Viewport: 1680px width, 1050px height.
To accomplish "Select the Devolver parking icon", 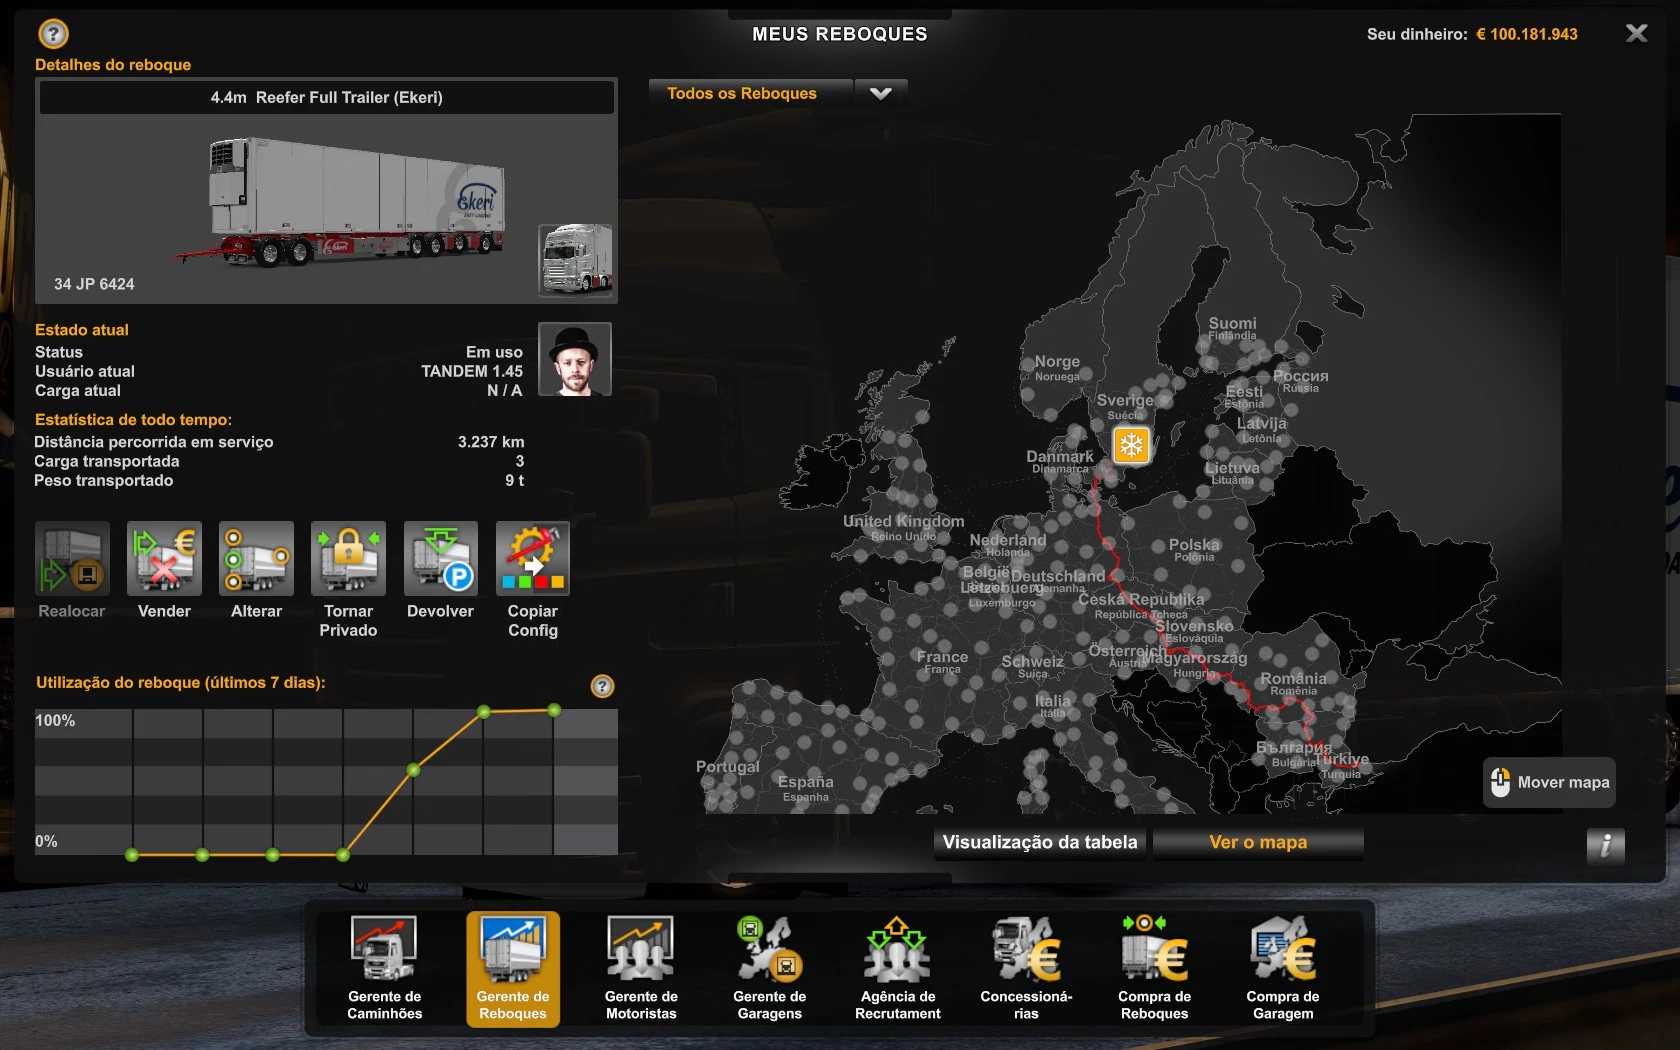I will coord(440,558).
